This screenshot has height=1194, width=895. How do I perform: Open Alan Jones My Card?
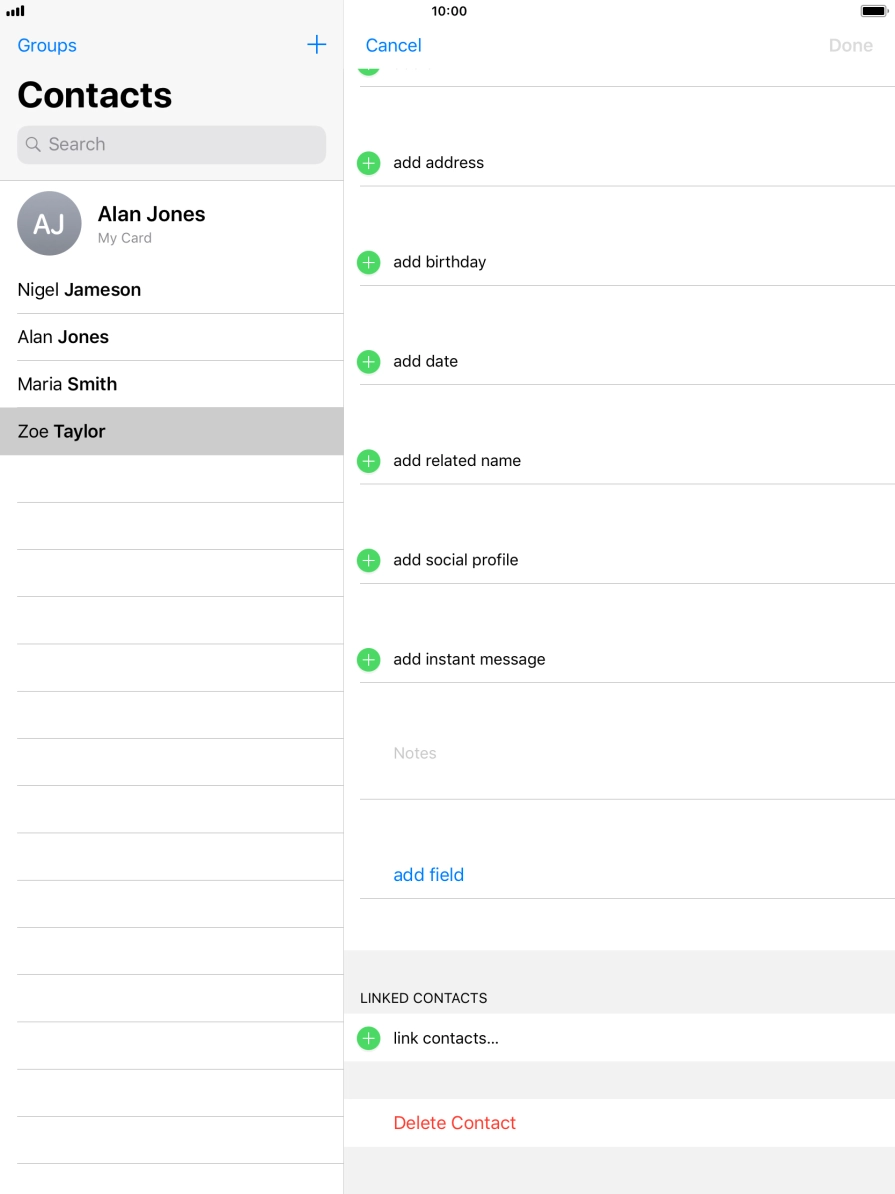(x=150, y=223)
